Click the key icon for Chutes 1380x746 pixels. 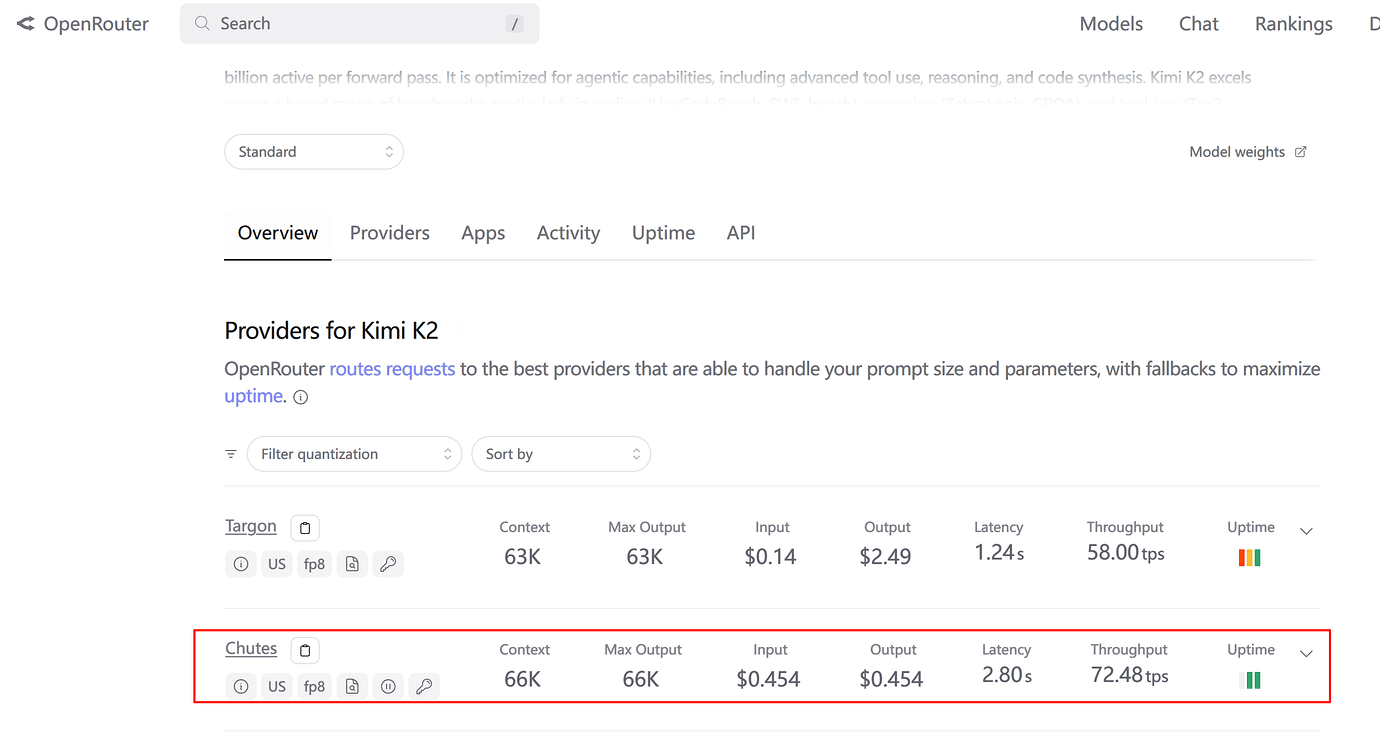coord(425,686)
